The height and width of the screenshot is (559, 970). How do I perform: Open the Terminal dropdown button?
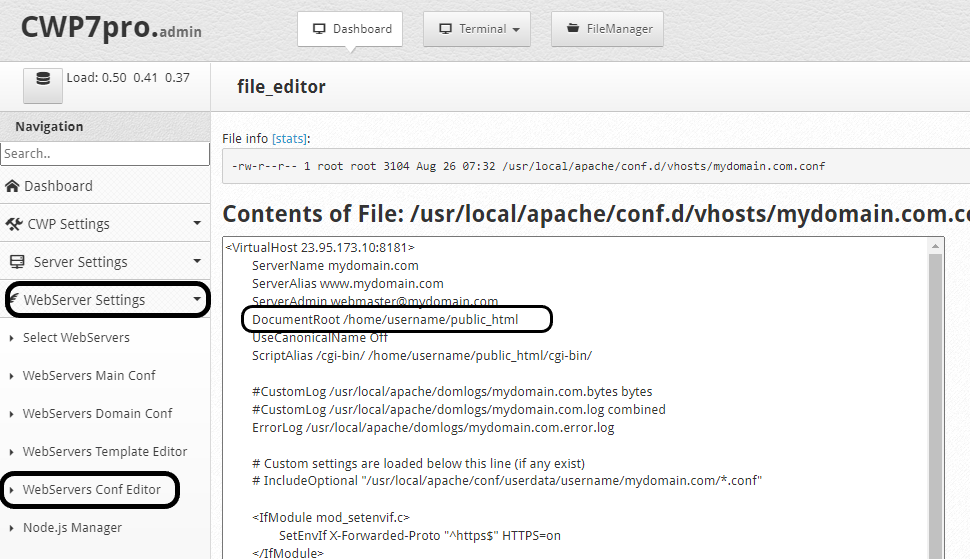click(x=477, y=29)
